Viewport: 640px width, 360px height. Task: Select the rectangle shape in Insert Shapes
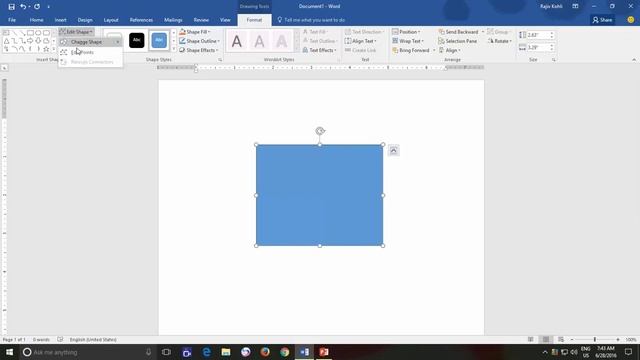[x=30, y=33]
